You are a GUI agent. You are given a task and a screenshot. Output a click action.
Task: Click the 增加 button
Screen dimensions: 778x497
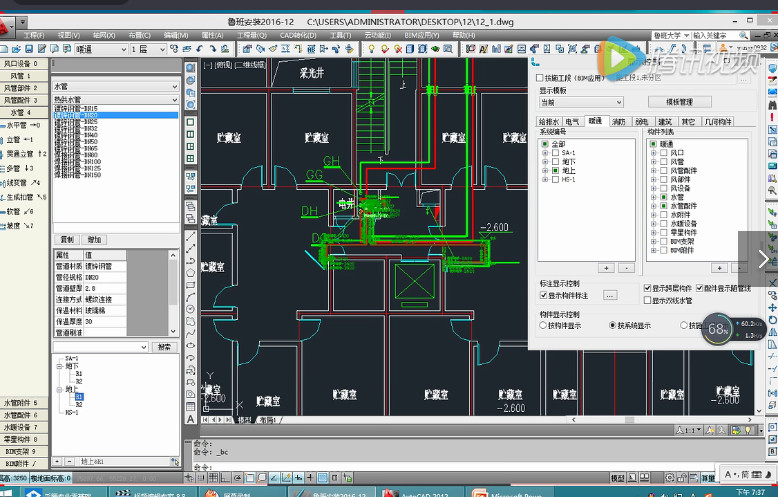94,240
